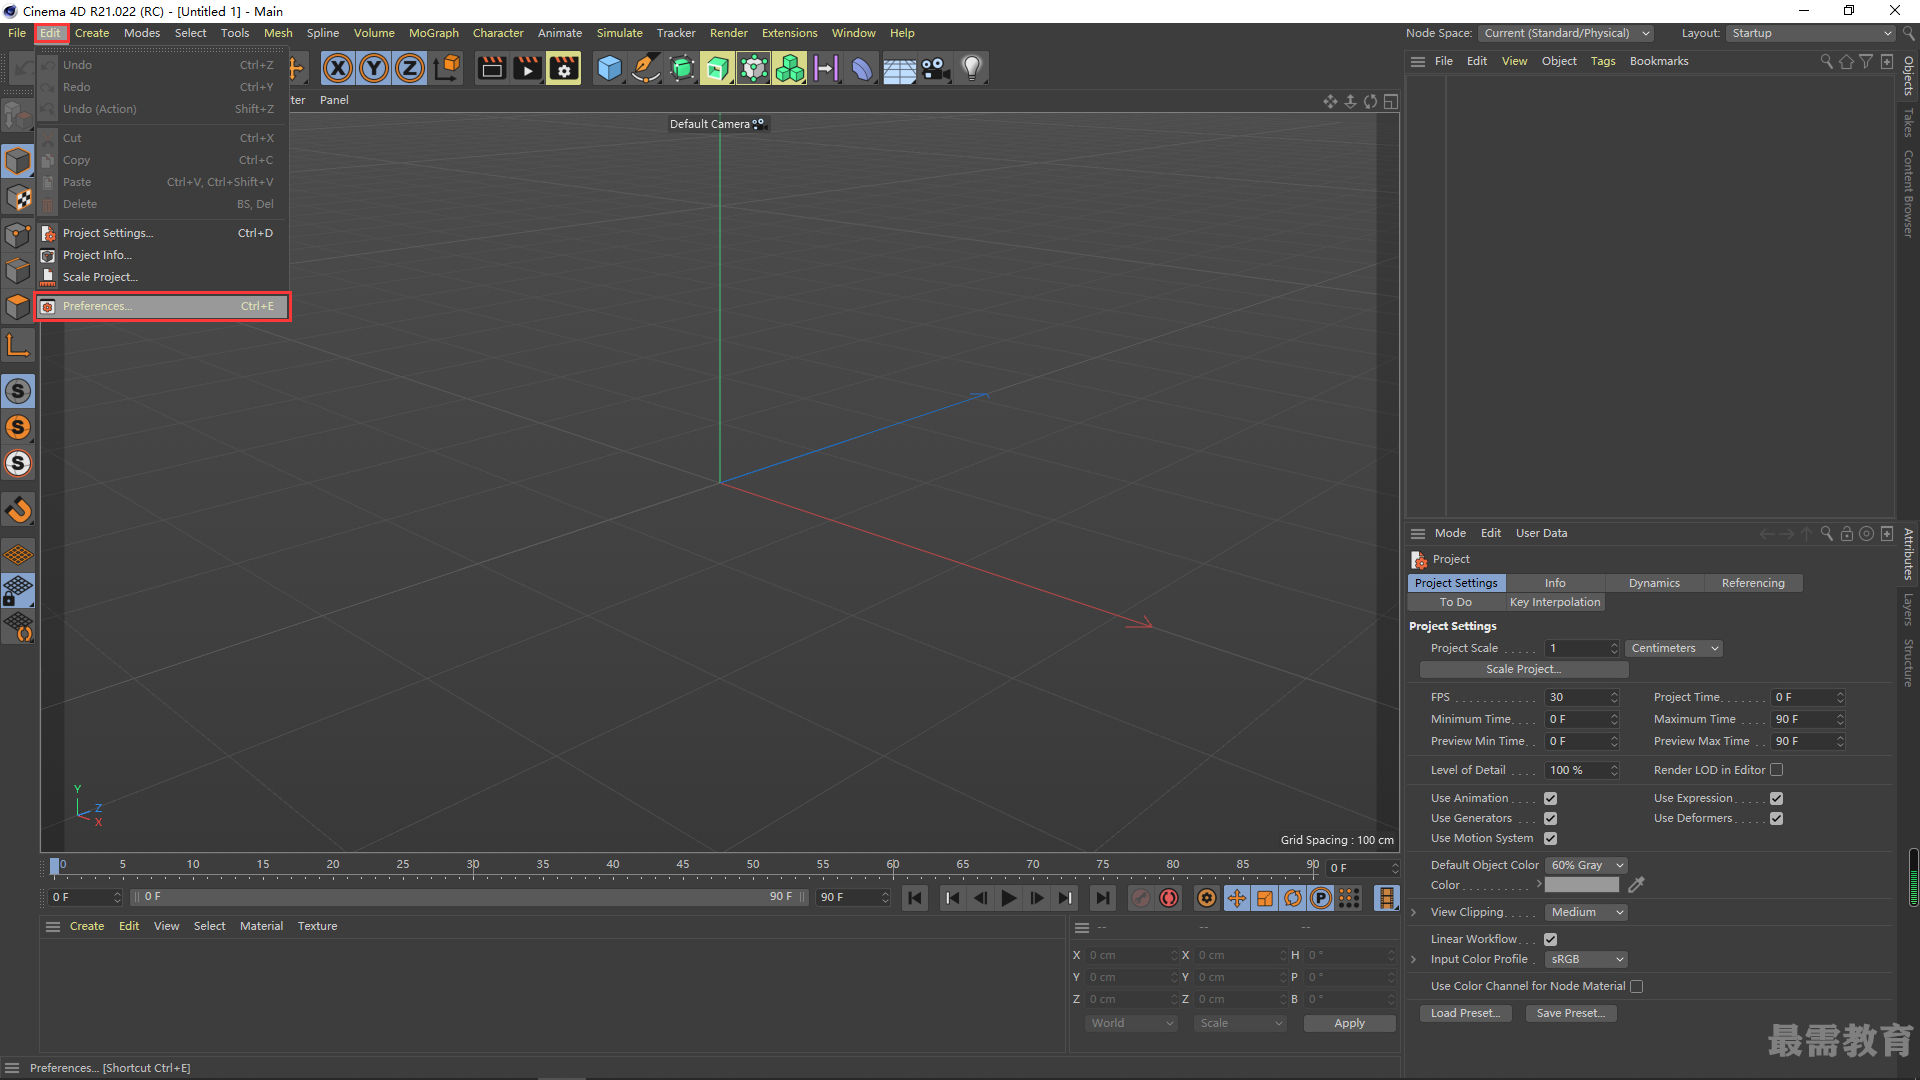This screenshot has height=1080, width=1920.
Task: Open Default Object Color dropdown
Action: click(x=1586, y=865)
